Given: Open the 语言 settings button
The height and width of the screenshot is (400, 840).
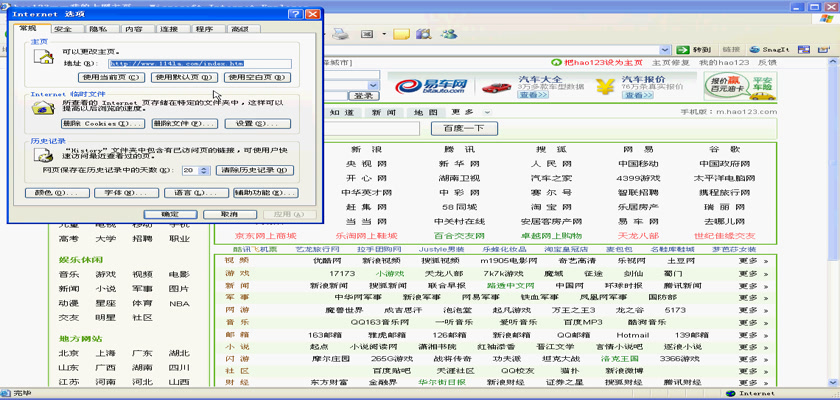Looking at the screenshot, I should point(196,193).
